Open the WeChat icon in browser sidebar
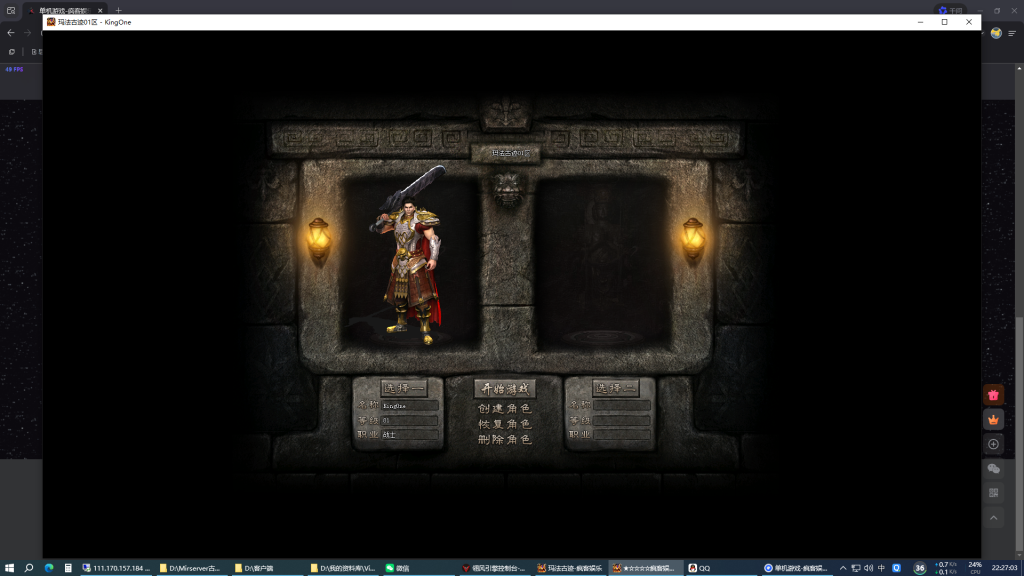1024x576 pixels. pos(993,469)
